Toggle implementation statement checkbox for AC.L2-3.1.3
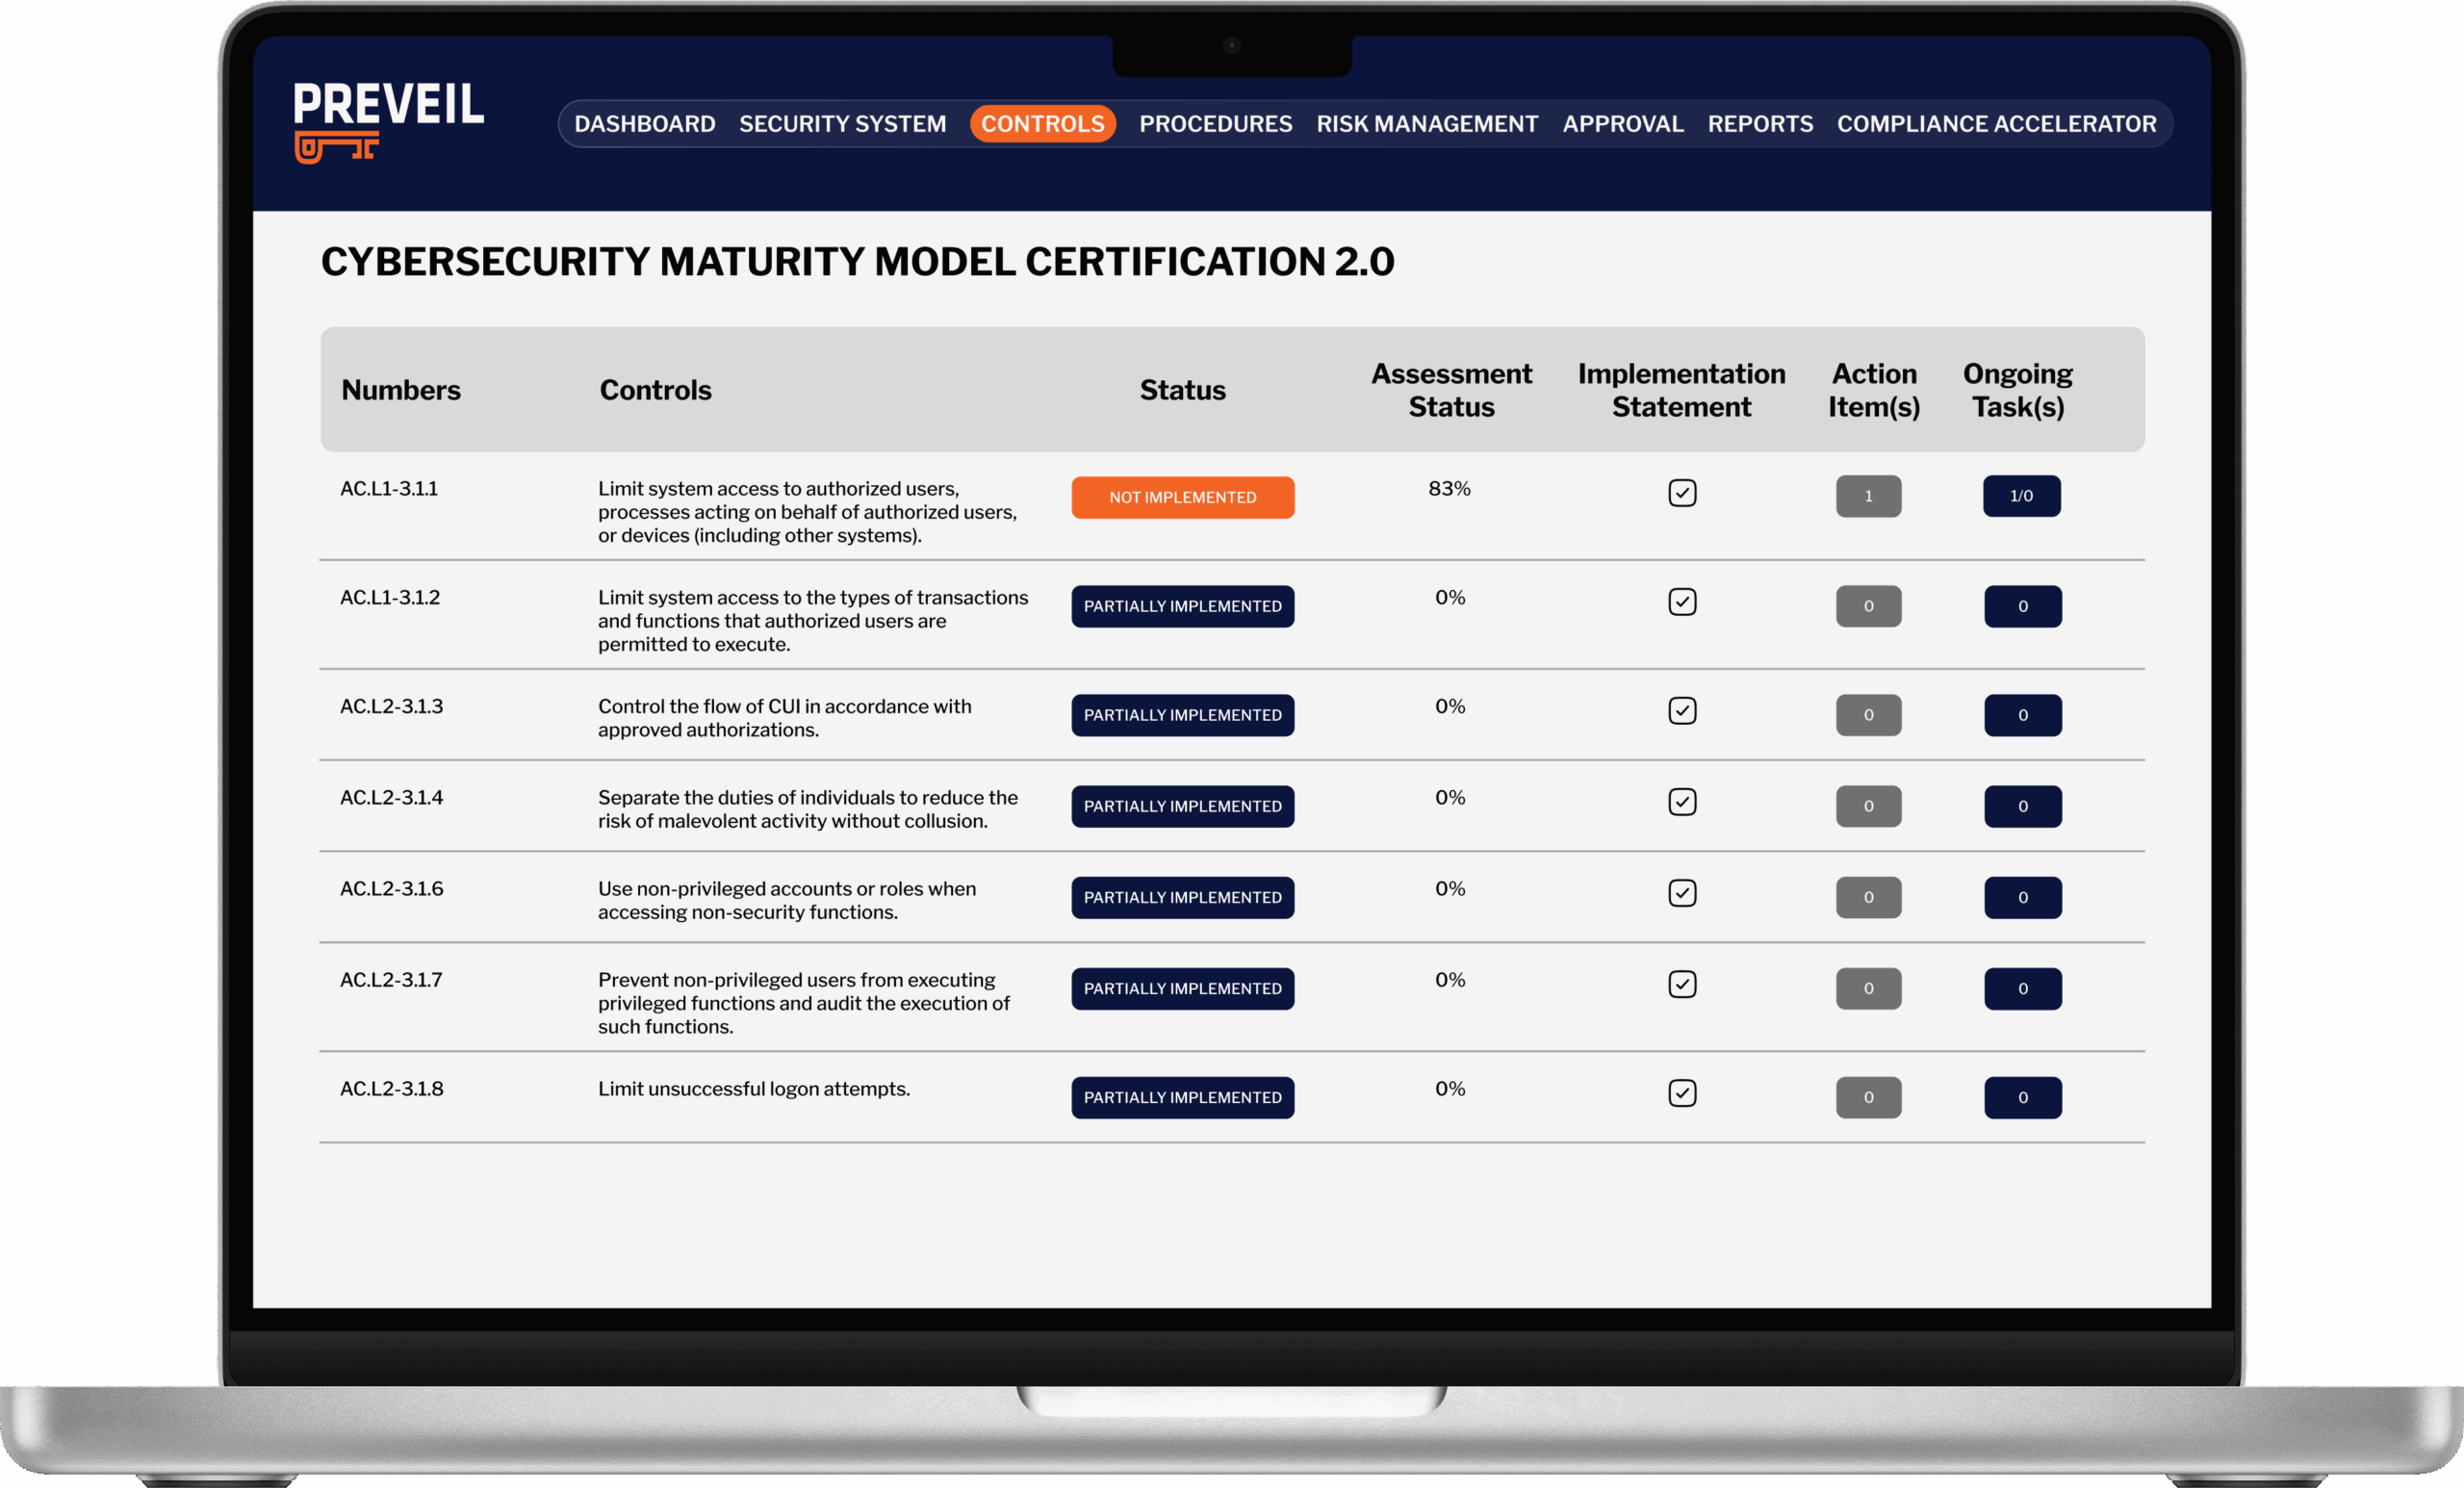 (x=1682, y=711)
